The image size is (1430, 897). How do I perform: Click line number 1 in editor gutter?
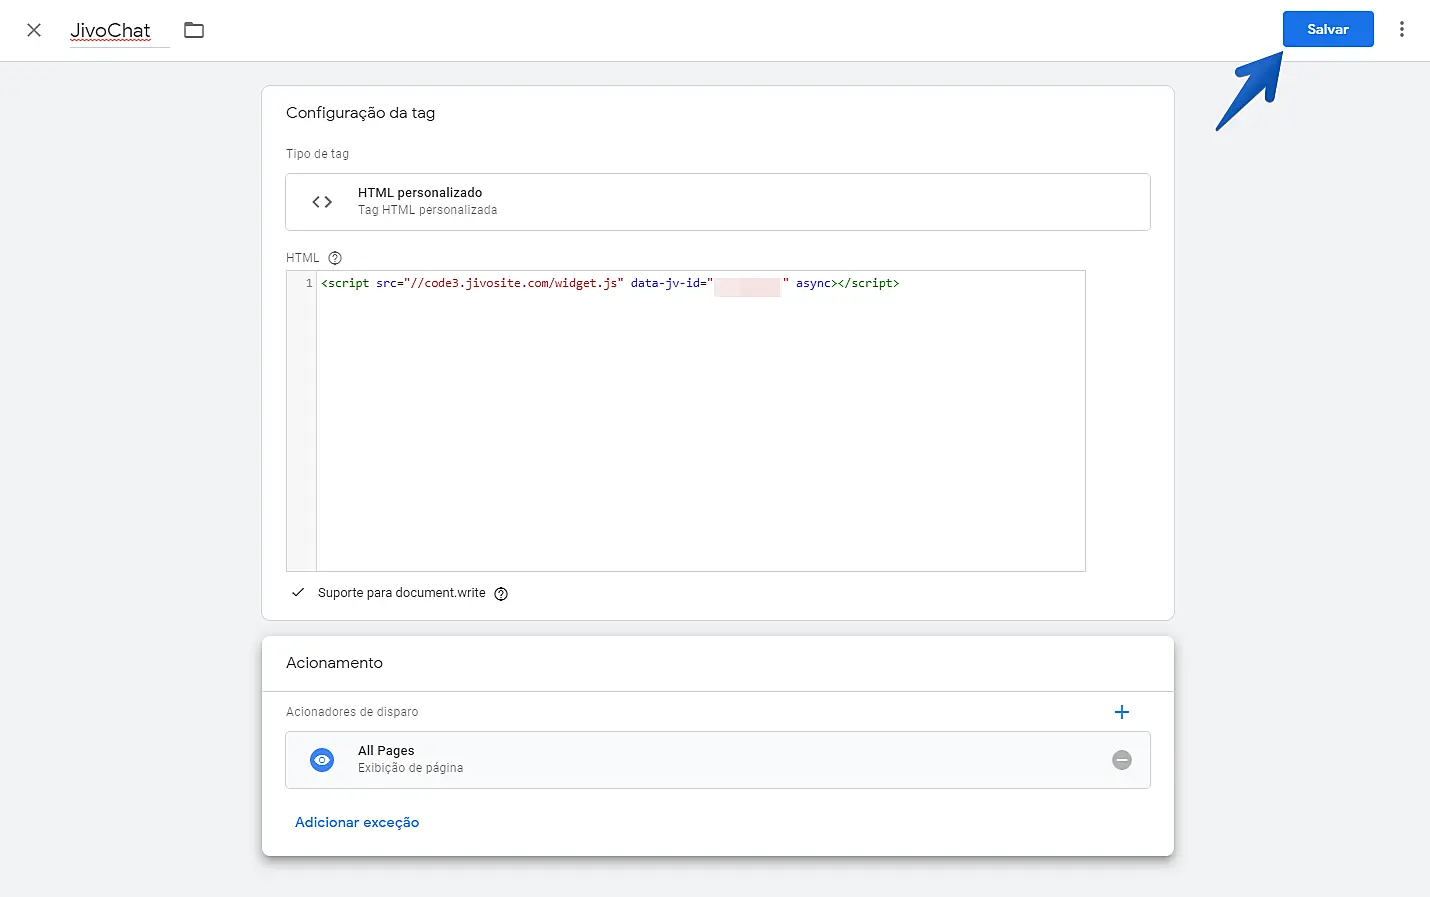pyautogui.click(x=308, y=284)
